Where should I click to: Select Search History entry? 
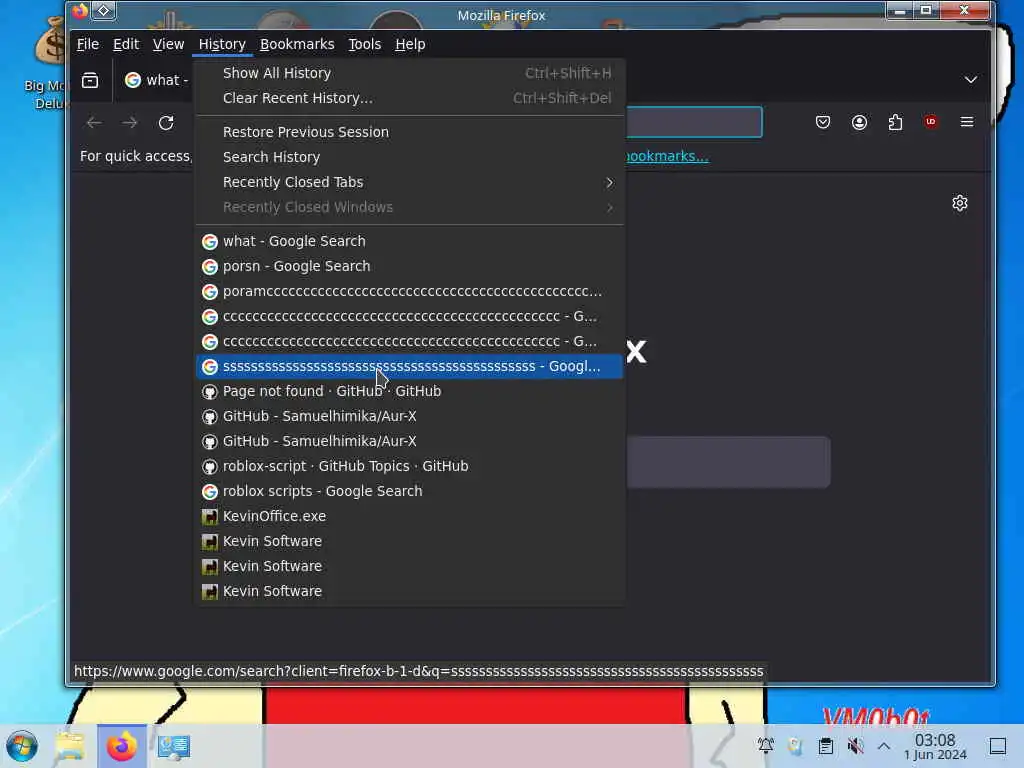click(409, 157)
